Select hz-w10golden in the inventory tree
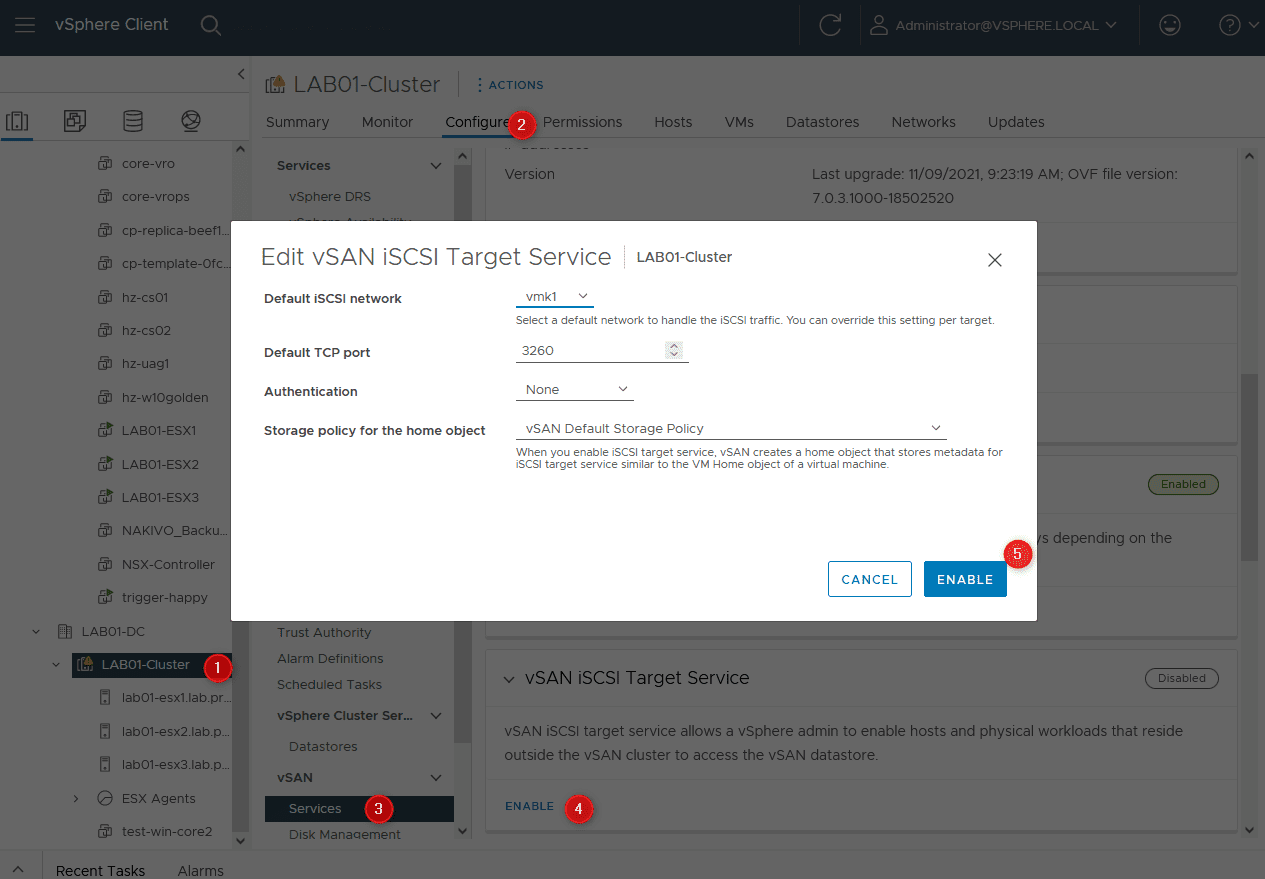 [x=165, y=397]
